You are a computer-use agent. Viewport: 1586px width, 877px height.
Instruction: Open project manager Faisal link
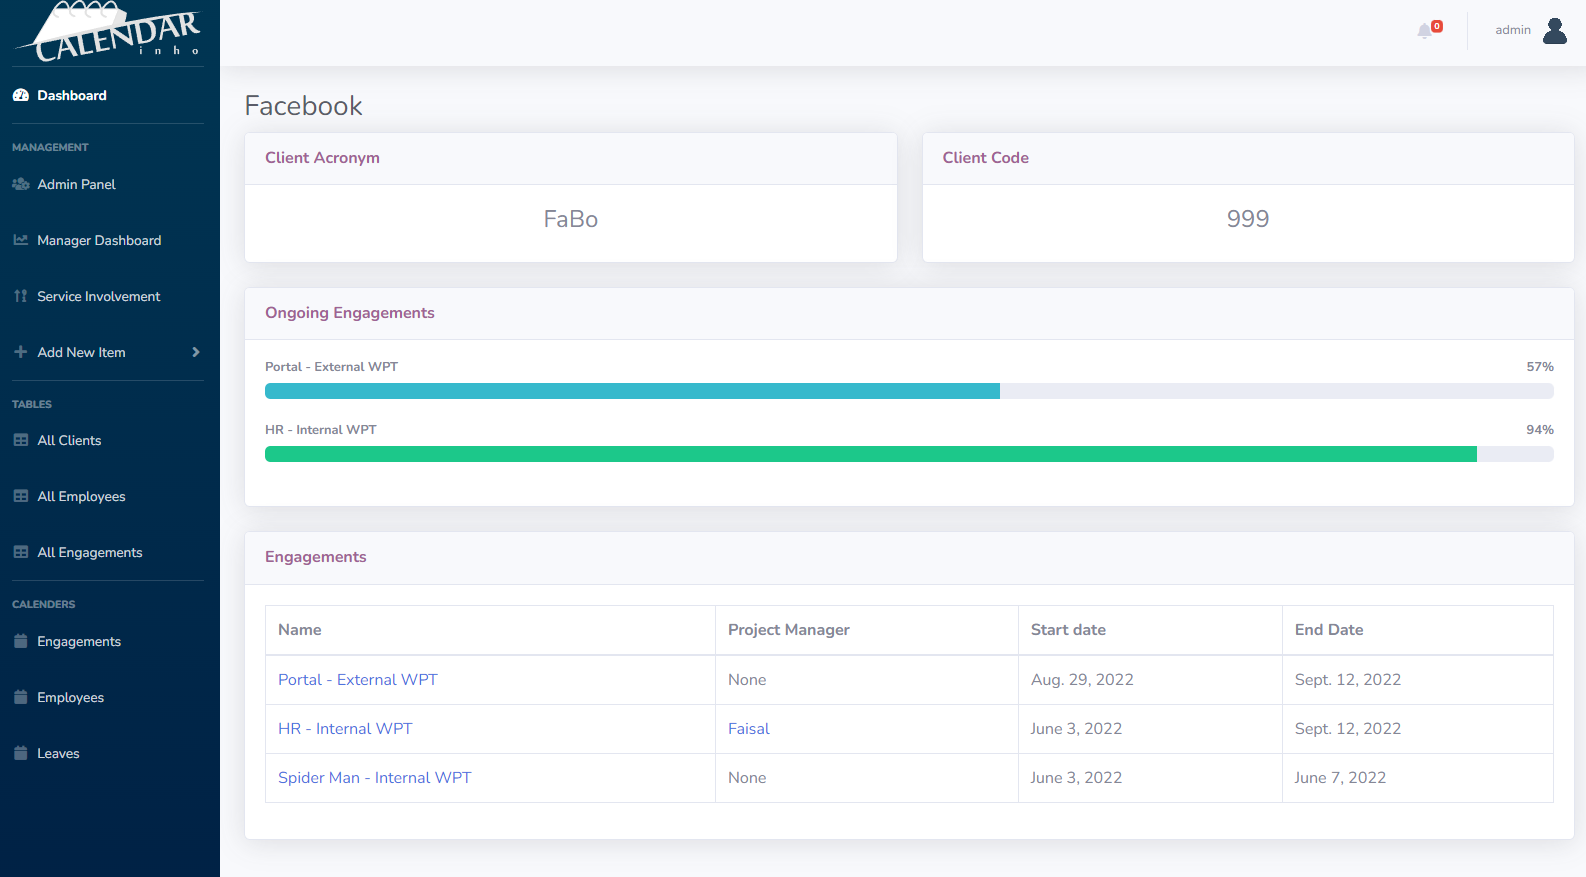click(x=749, y=729)
